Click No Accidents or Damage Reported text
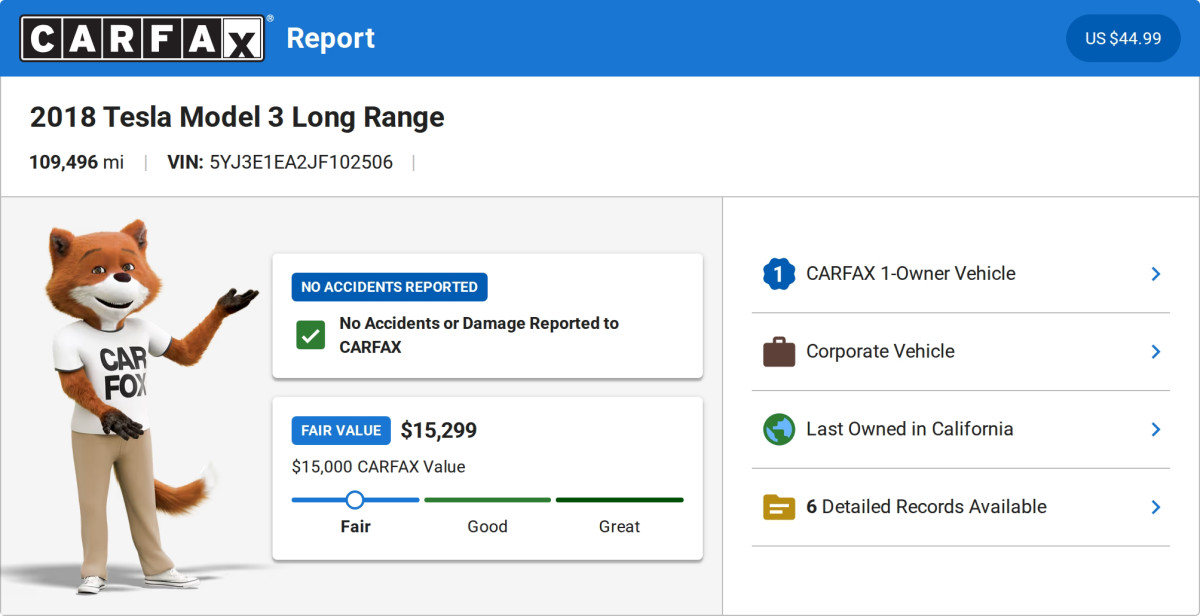This screenshot has width=1200, height=616. 479,335
